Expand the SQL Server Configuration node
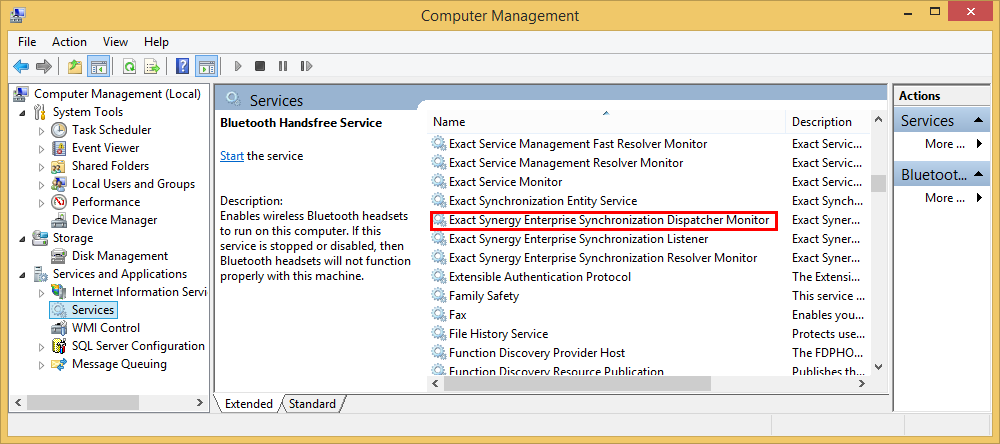The image size is (1000, 444). coord(42,347)
